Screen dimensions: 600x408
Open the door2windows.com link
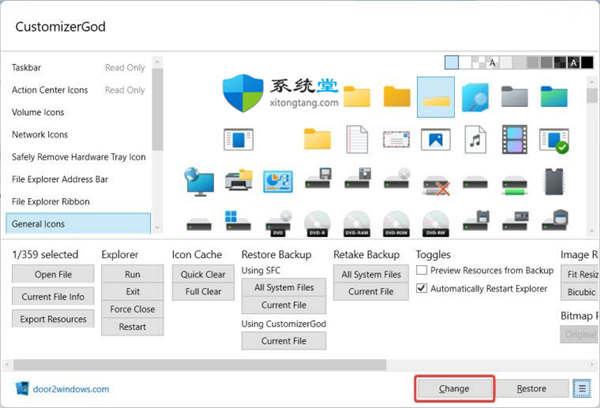[x=71, y=389]
